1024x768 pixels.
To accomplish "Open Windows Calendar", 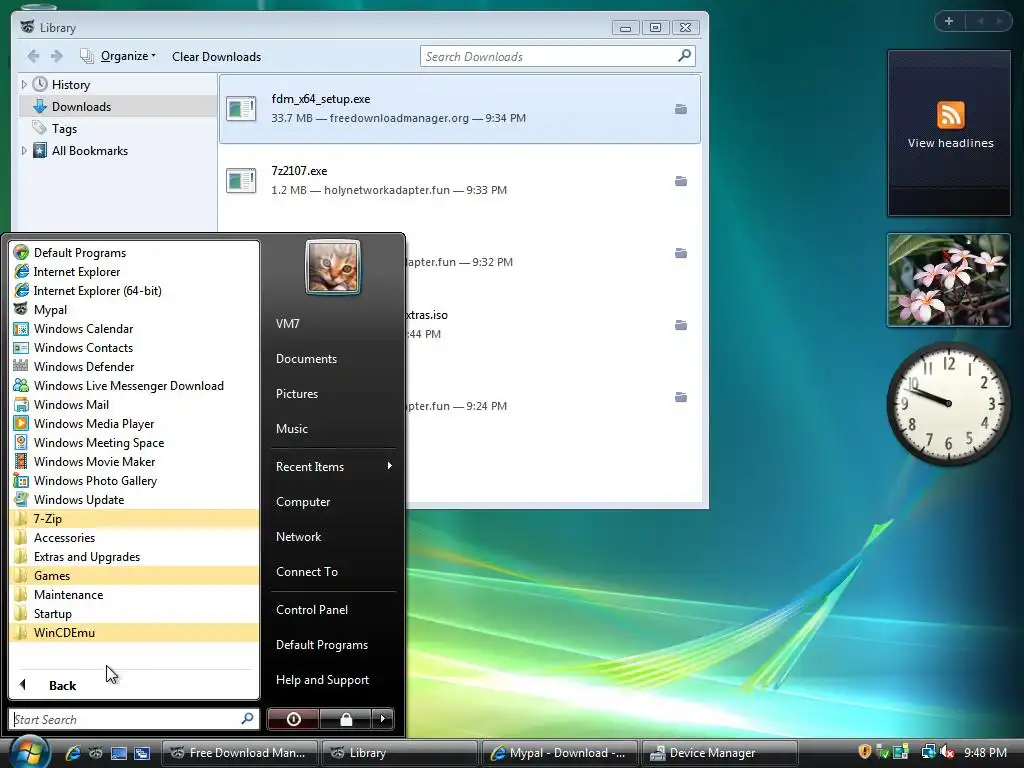I will [x=135, y=328].
